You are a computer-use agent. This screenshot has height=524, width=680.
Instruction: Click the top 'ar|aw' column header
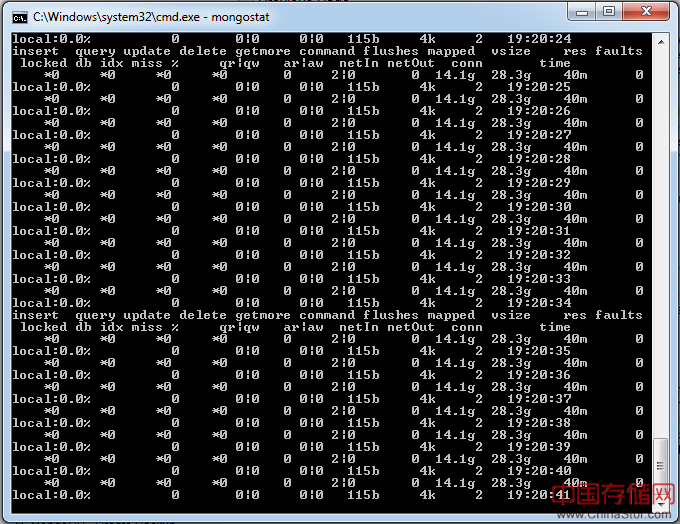(x=303, y=63)
